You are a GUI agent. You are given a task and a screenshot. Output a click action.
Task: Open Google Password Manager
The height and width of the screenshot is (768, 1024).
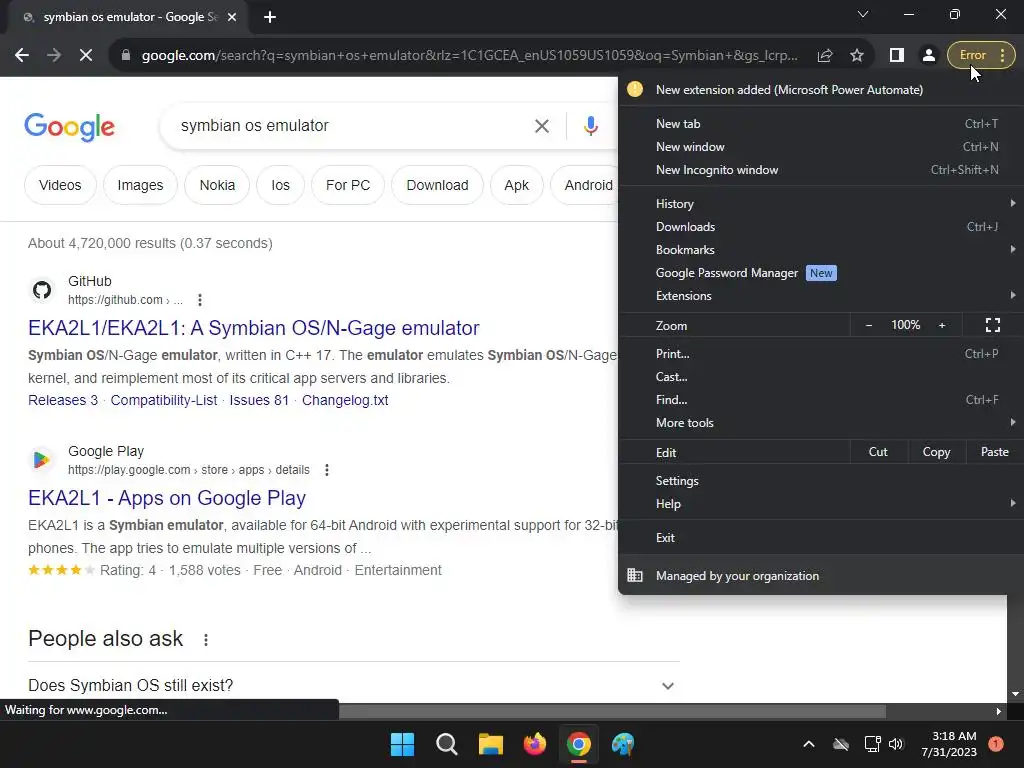pos(821,273)
